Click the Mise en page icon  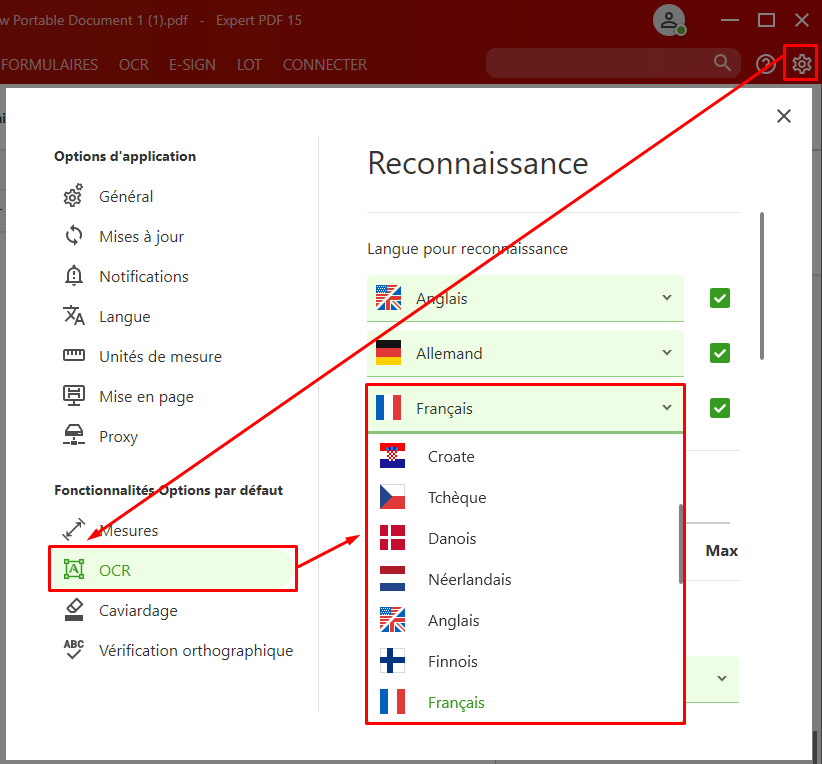tap(74, 395)
